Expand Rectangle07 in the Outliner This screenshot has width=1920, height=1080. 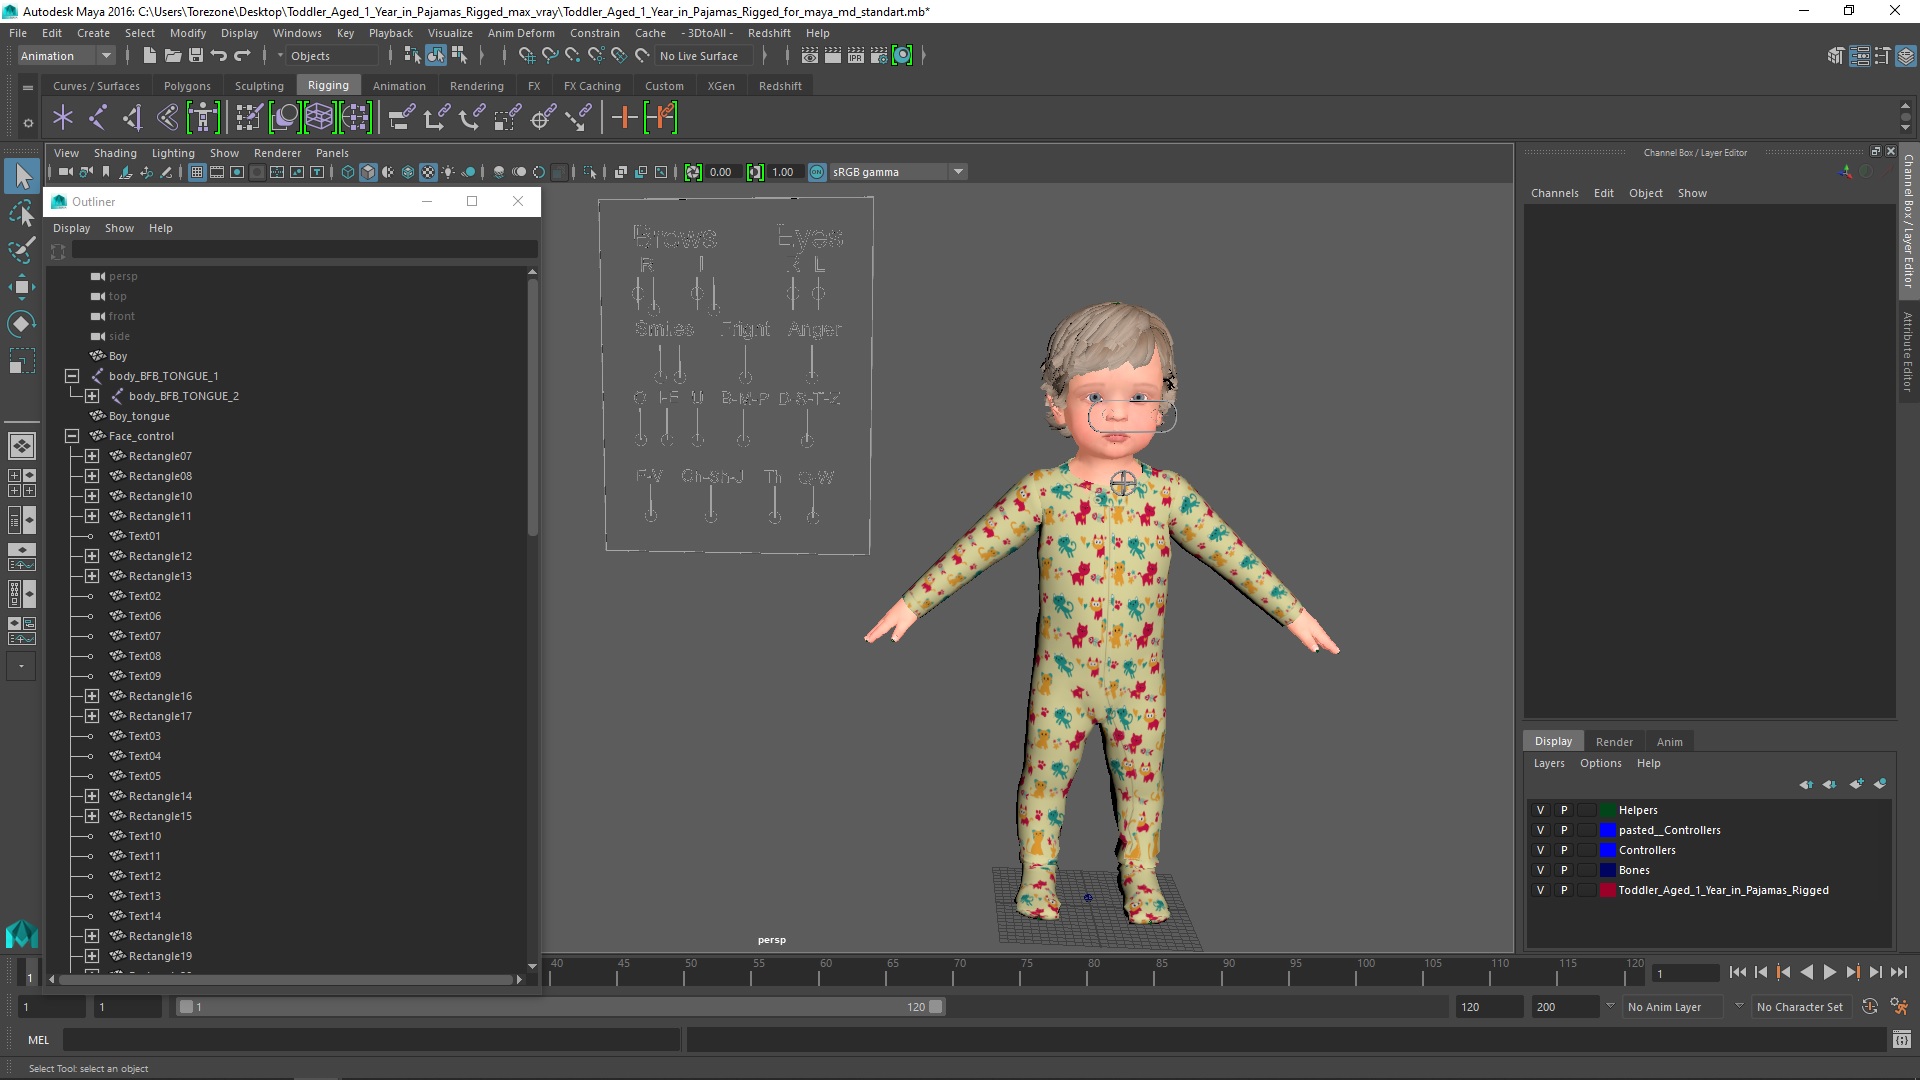click(92, 456)
